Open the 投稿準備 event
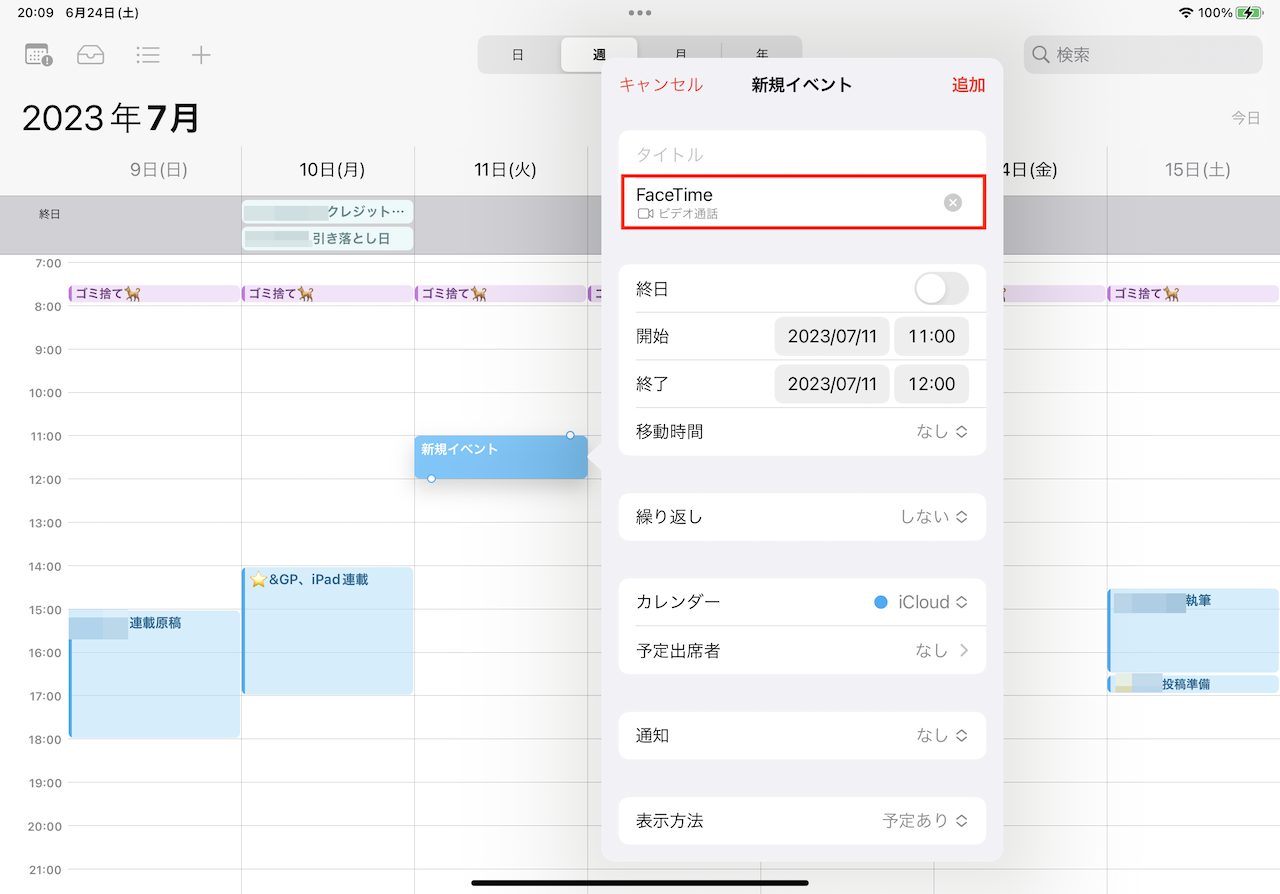1280x894 pixels. pyautogui.click(x=1193, y=684)
